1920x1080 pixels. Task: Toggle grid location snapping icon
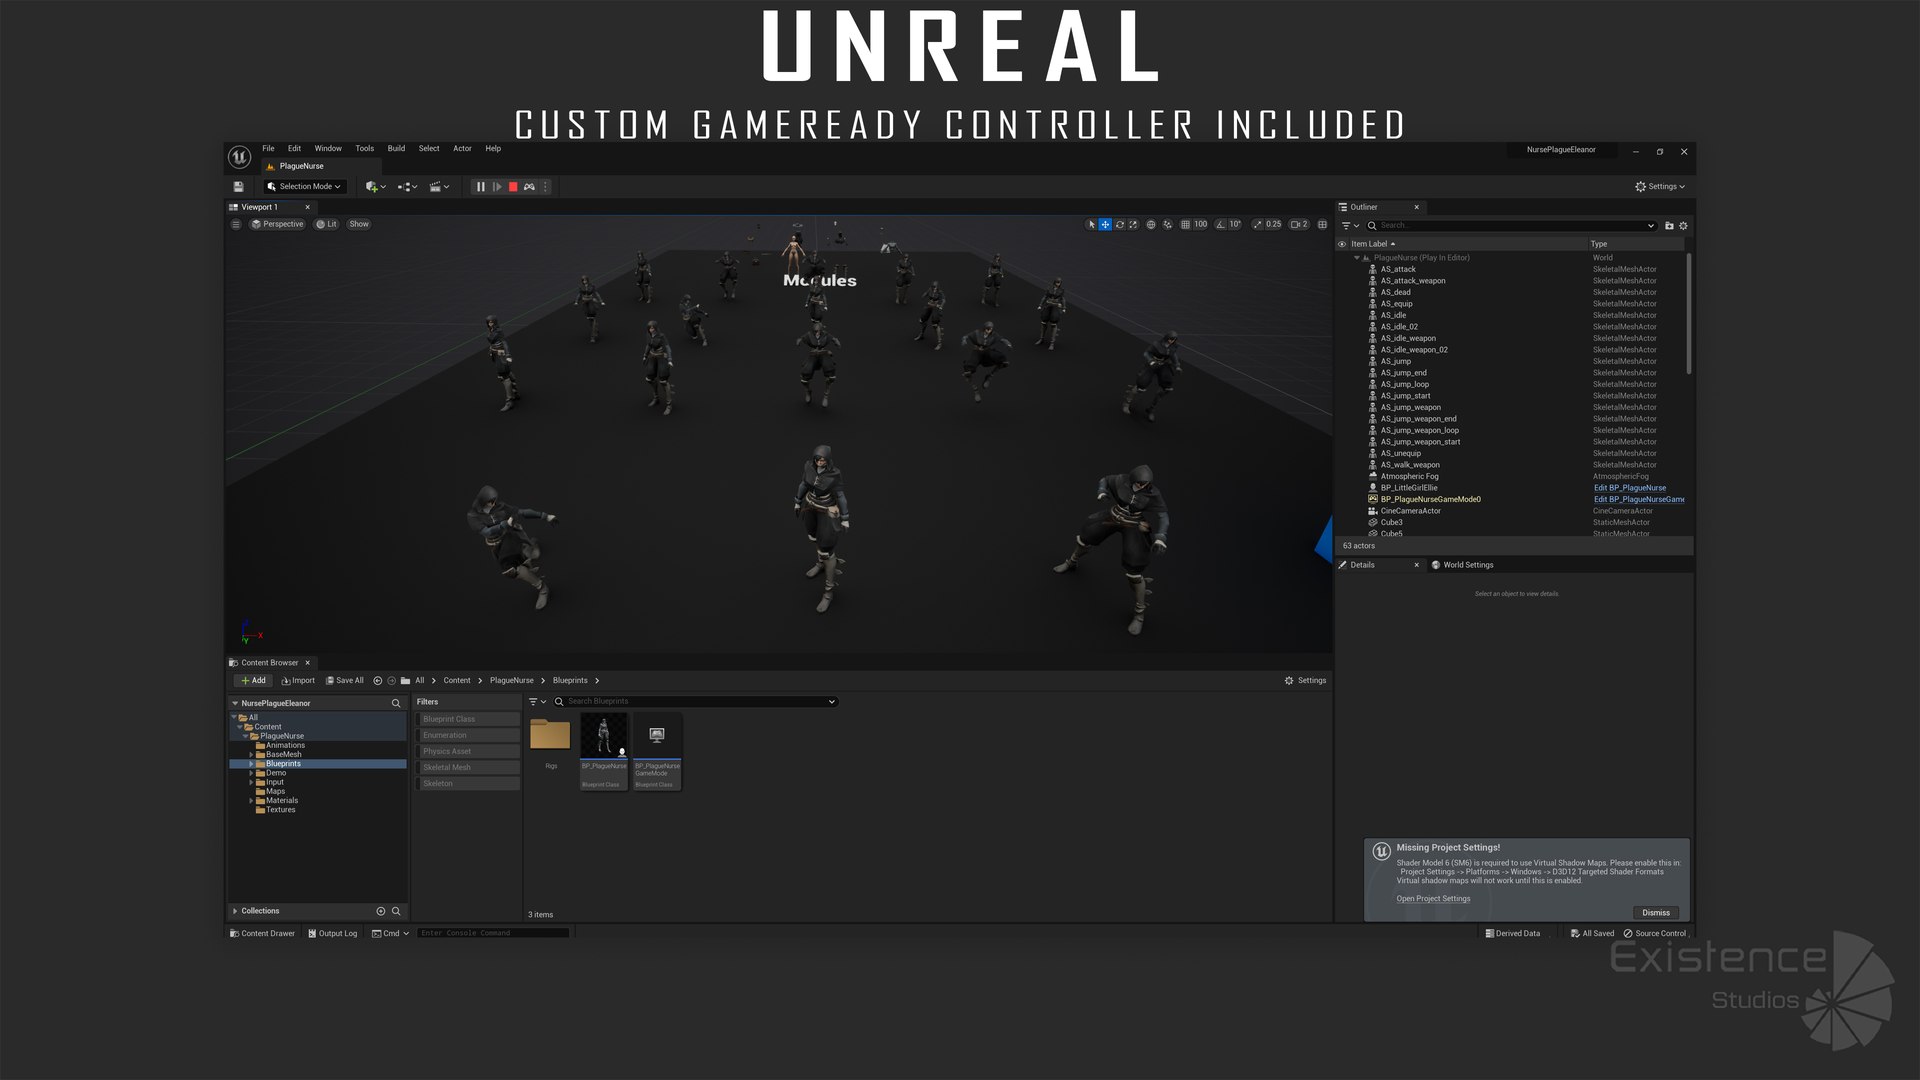pos(1185,225)
